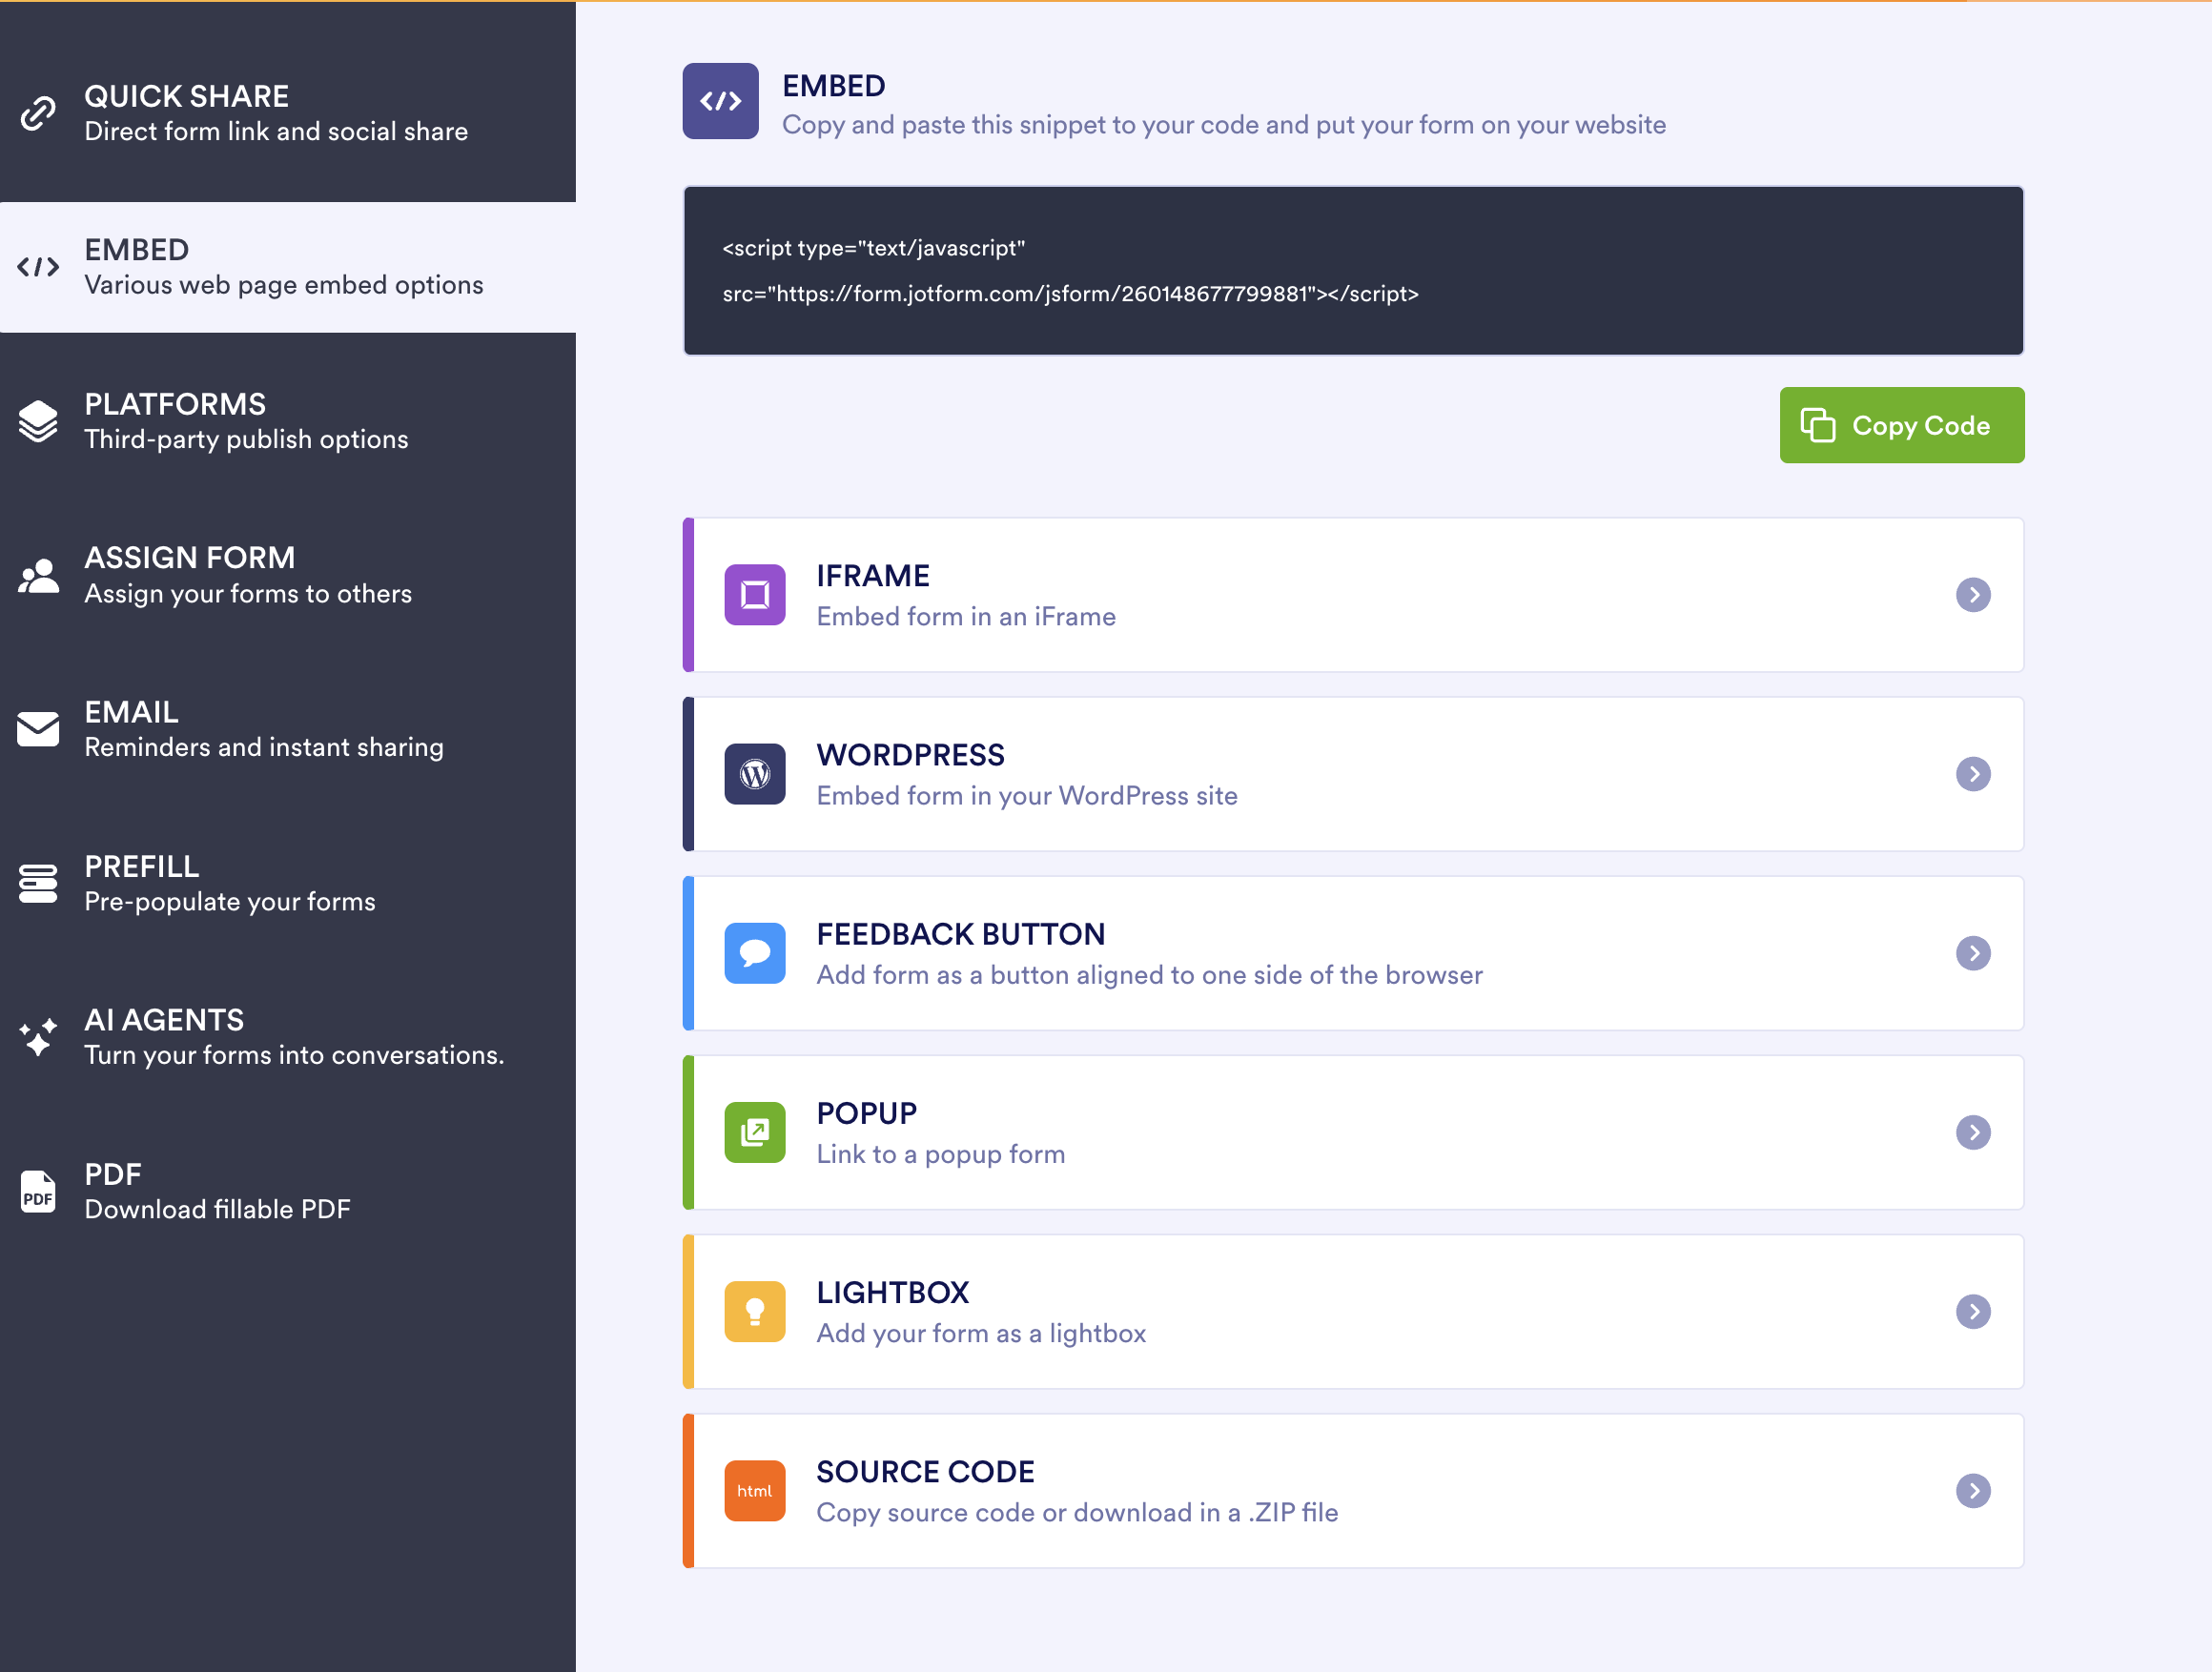Click 'Copy and paste this snippet' subtitle
Screen dimensions: 2212x1672
click(x=1223, y=125)
